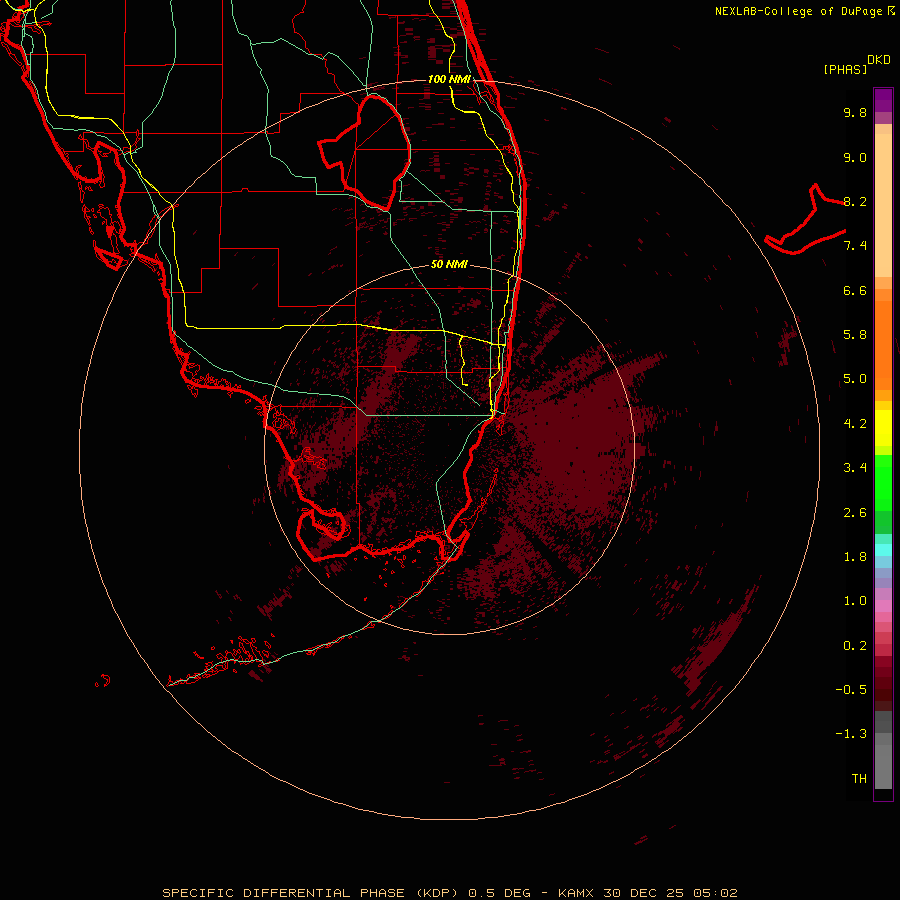Click the gray TH segment of color bar
Screen dimensions: 900x900
click(x=883, y=766)
